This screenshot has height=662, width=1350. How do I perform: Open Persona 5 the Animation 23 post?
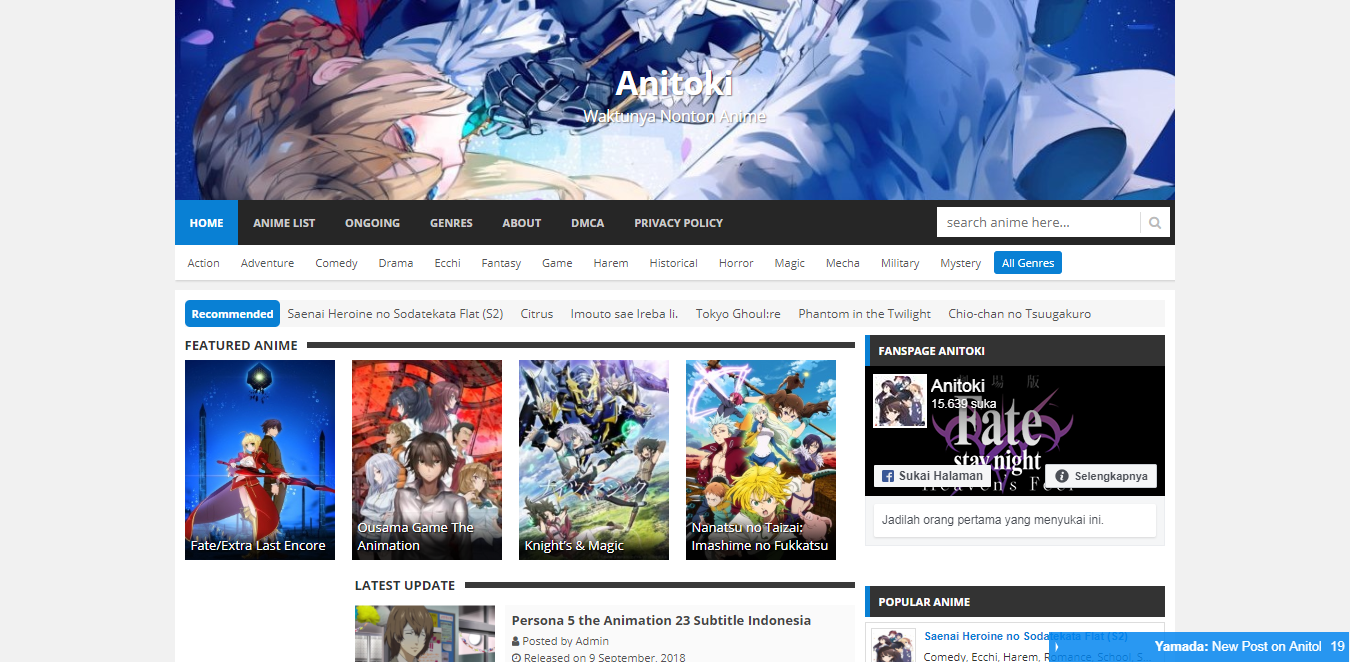[661, 620]
